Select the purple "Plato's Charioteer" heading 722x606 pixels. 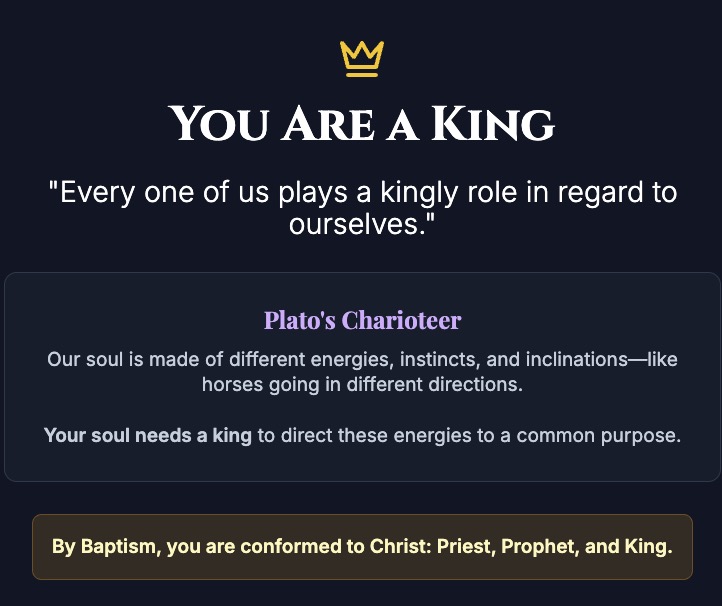click(x=362, y=320)
